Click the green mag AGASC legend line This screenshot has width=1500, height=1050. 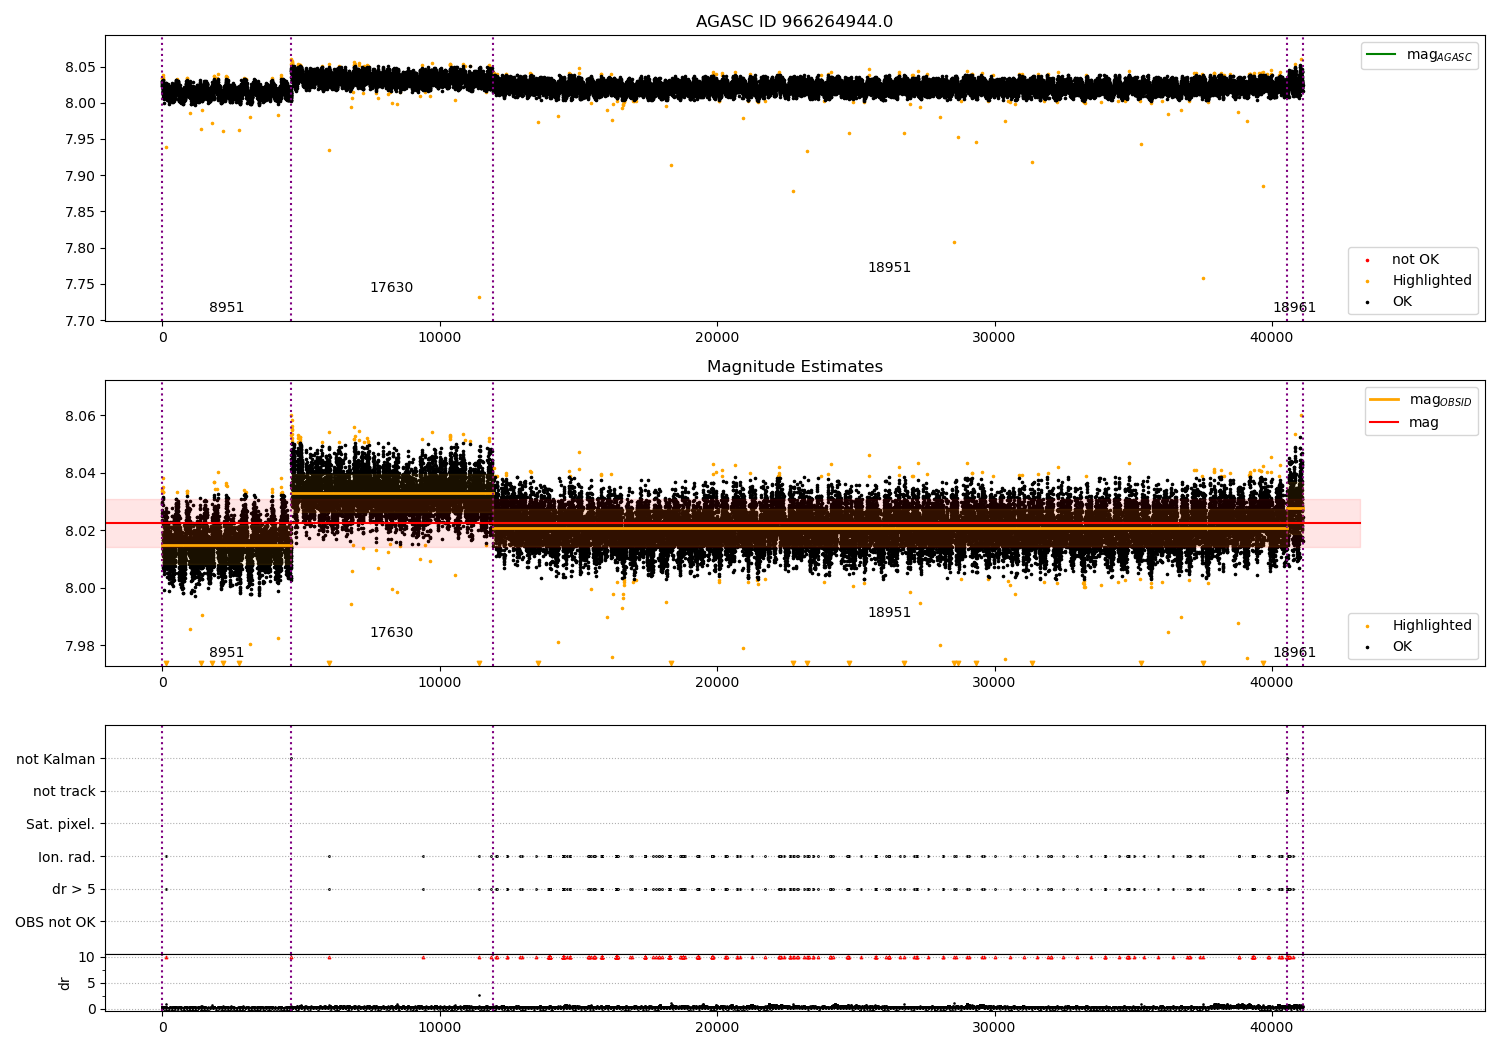(x=1382, y=54)
